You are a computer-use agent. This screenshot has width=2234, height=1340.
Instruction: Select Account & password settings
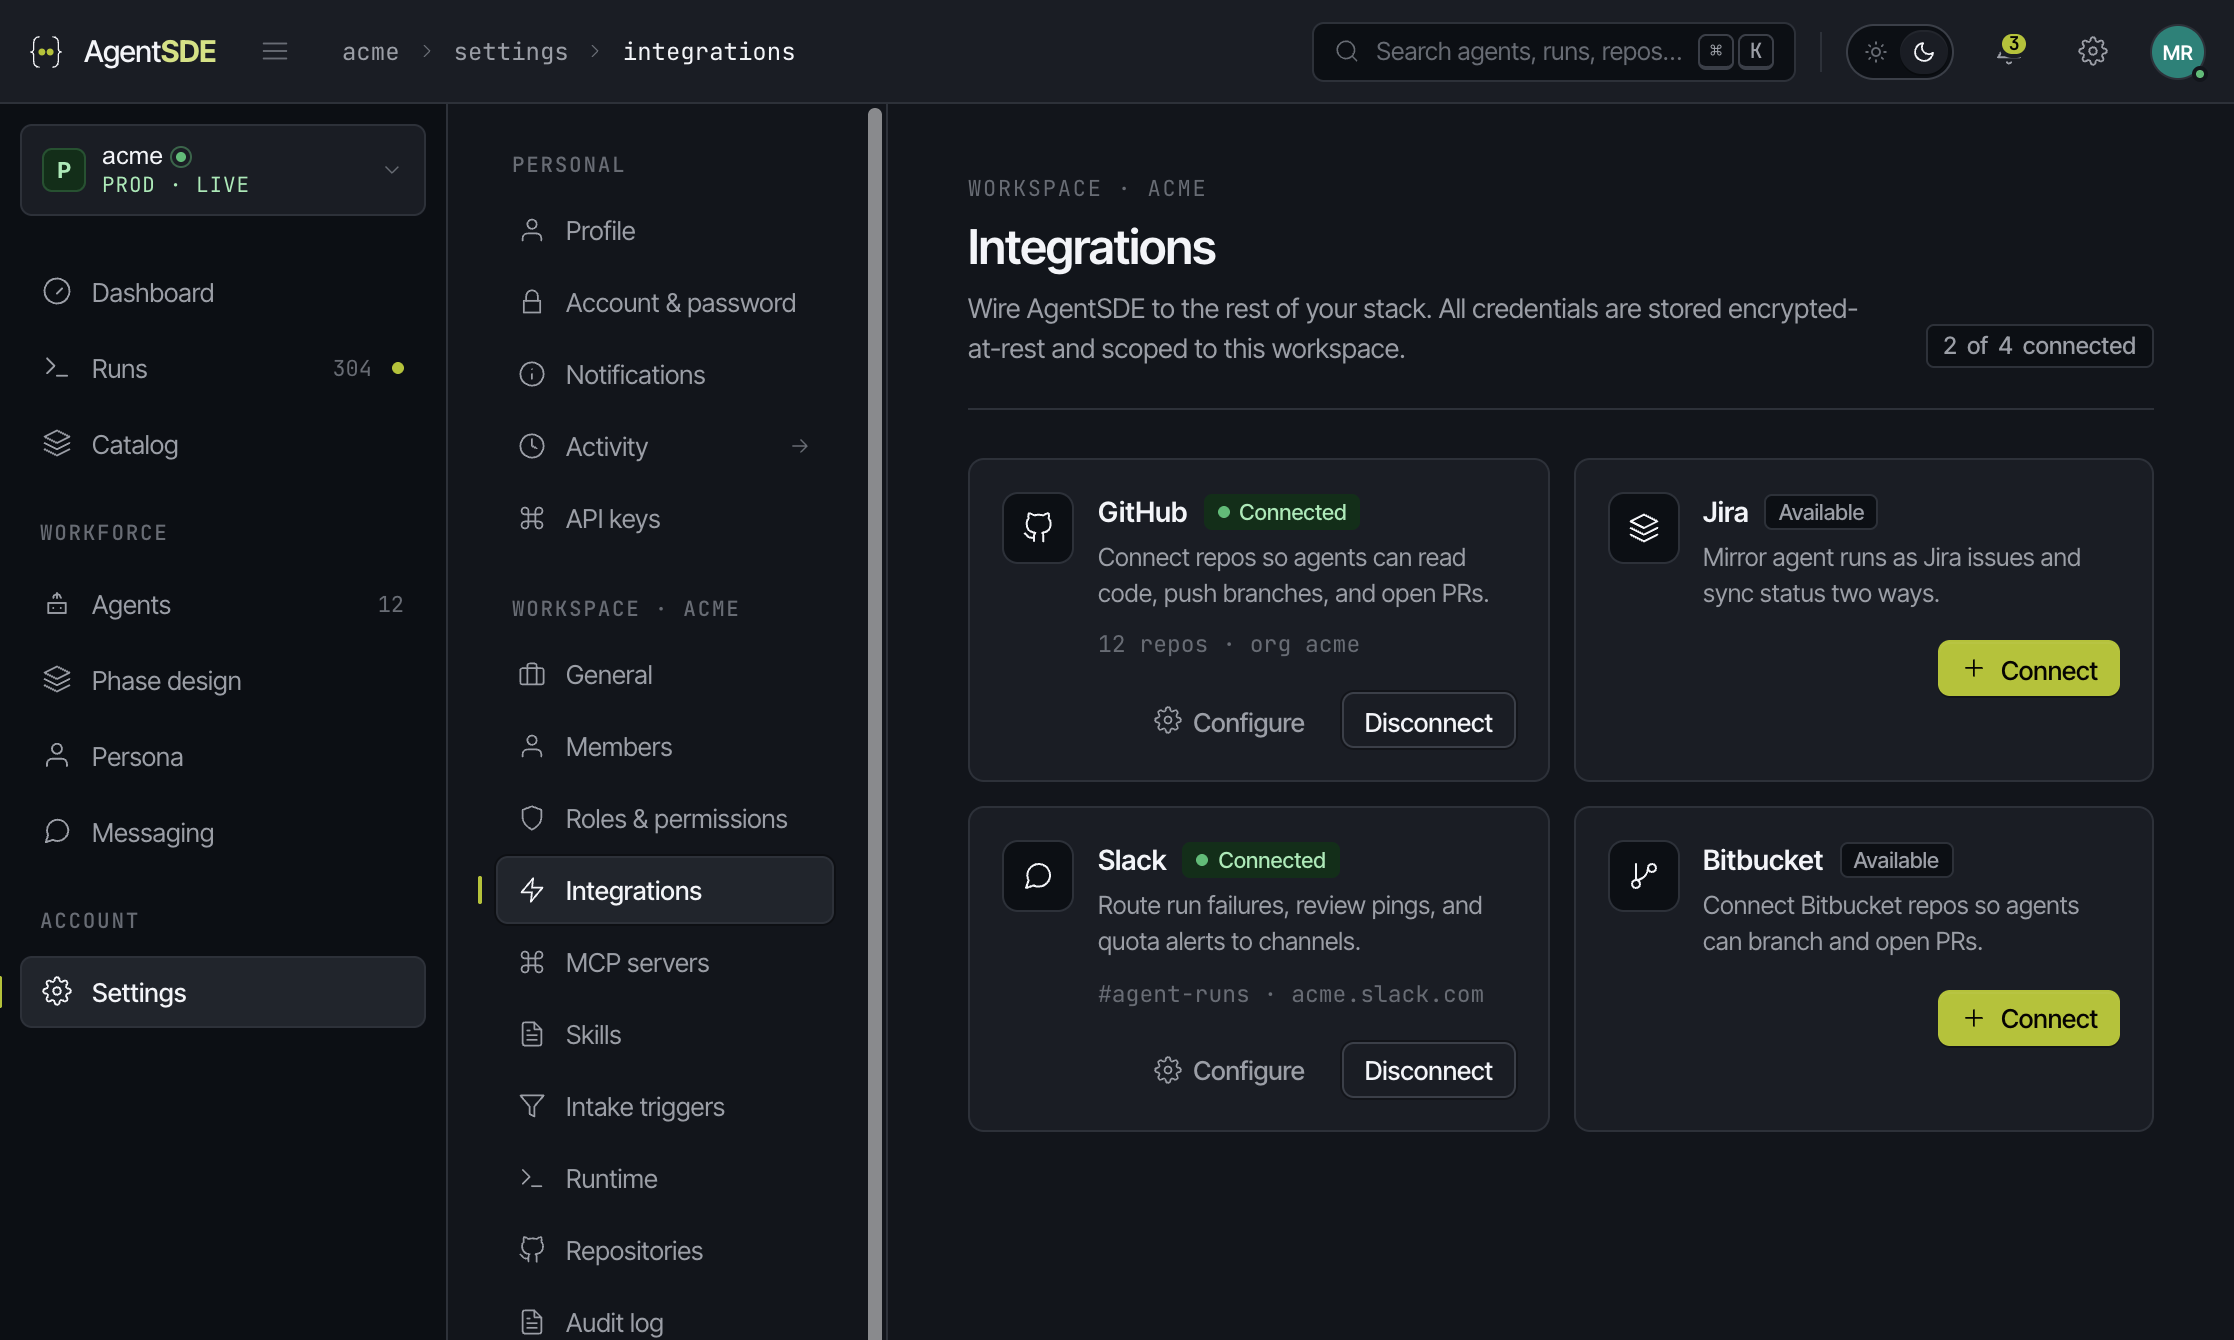[665, 303]
